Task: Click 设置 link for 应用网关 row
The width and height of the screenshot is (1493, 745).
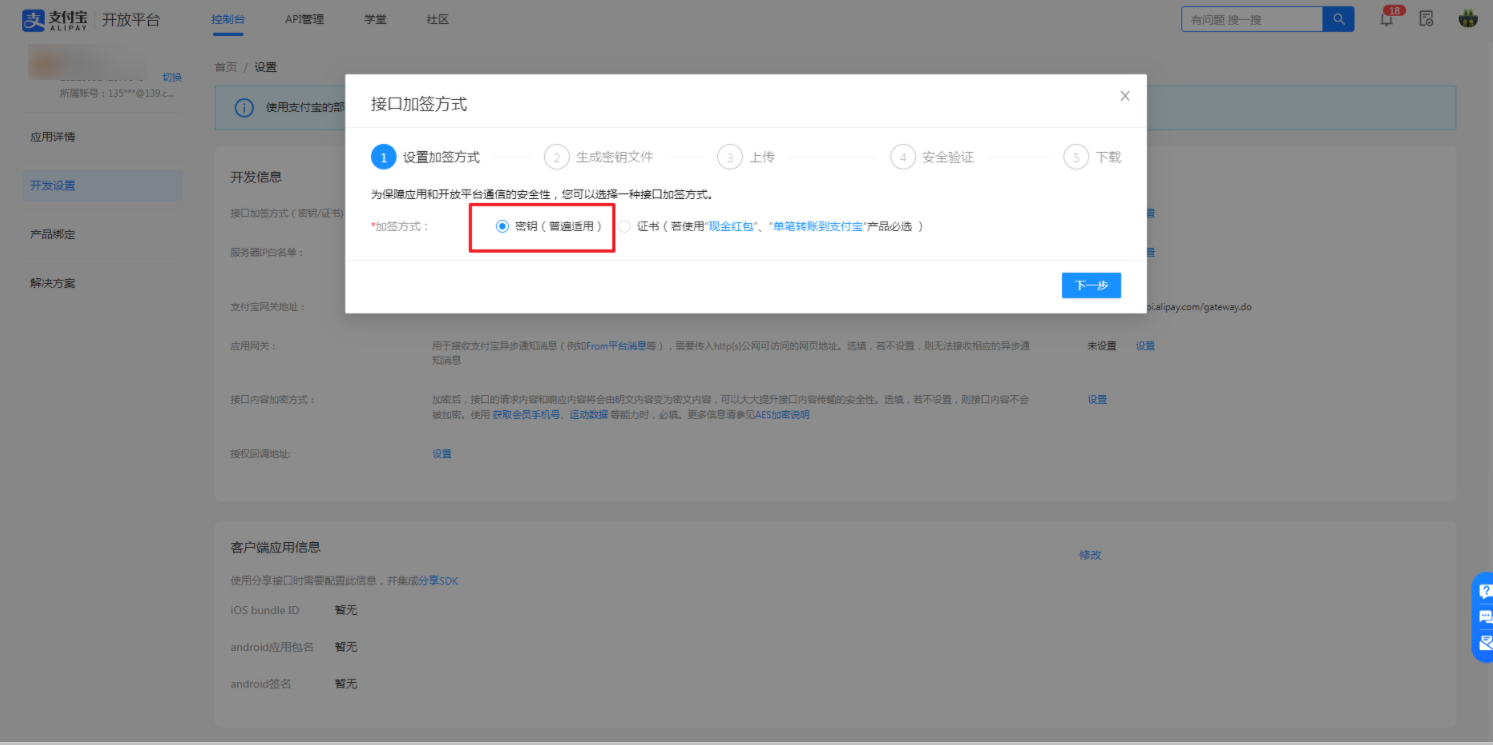Action: (1145, 346)
